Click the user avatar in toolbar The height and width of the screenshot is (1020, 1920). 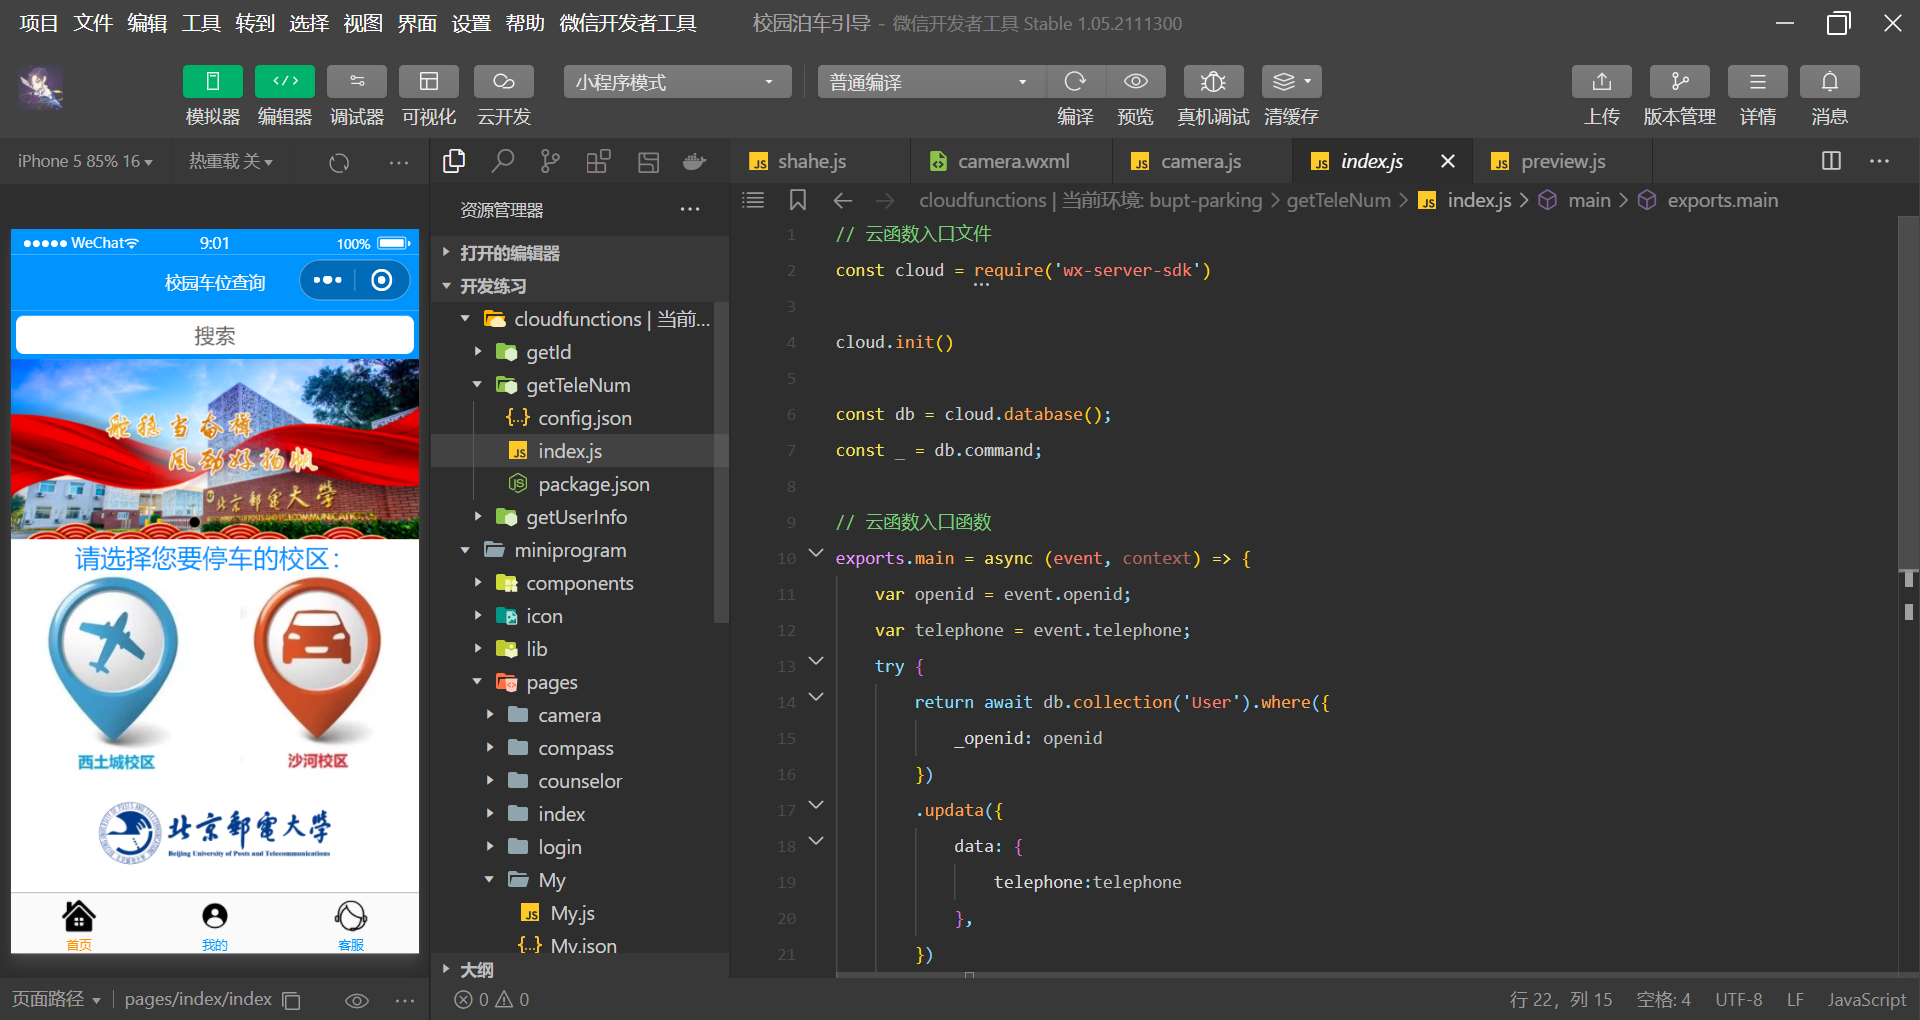click(x=41, y=88)
